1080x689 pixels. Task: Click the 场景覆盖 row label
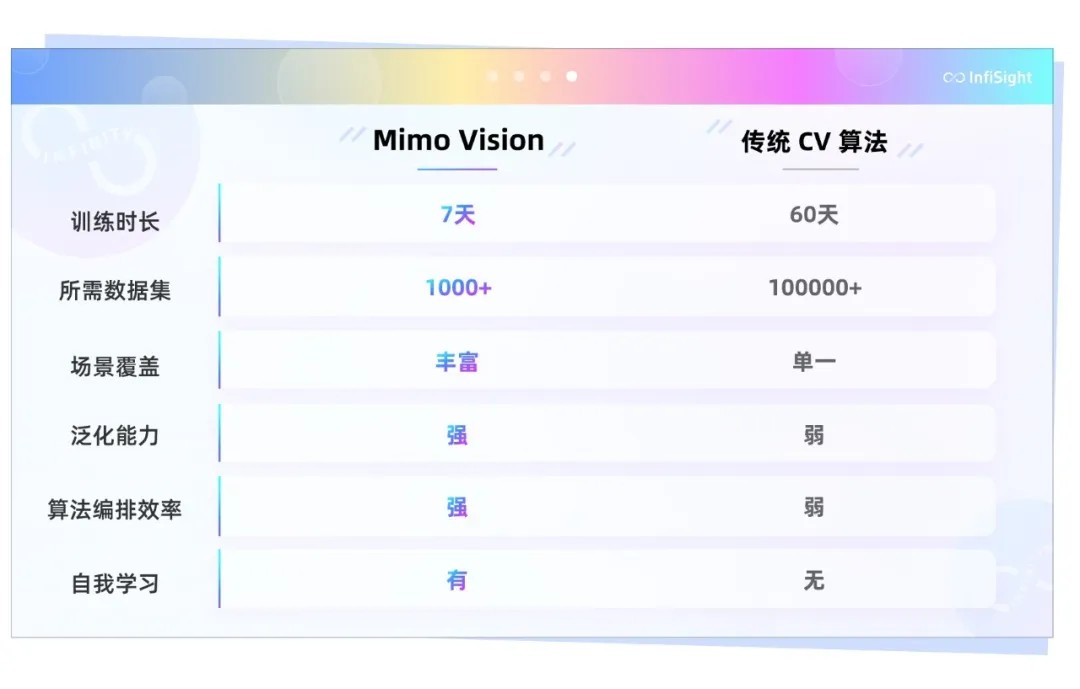[x=115, y=367]
